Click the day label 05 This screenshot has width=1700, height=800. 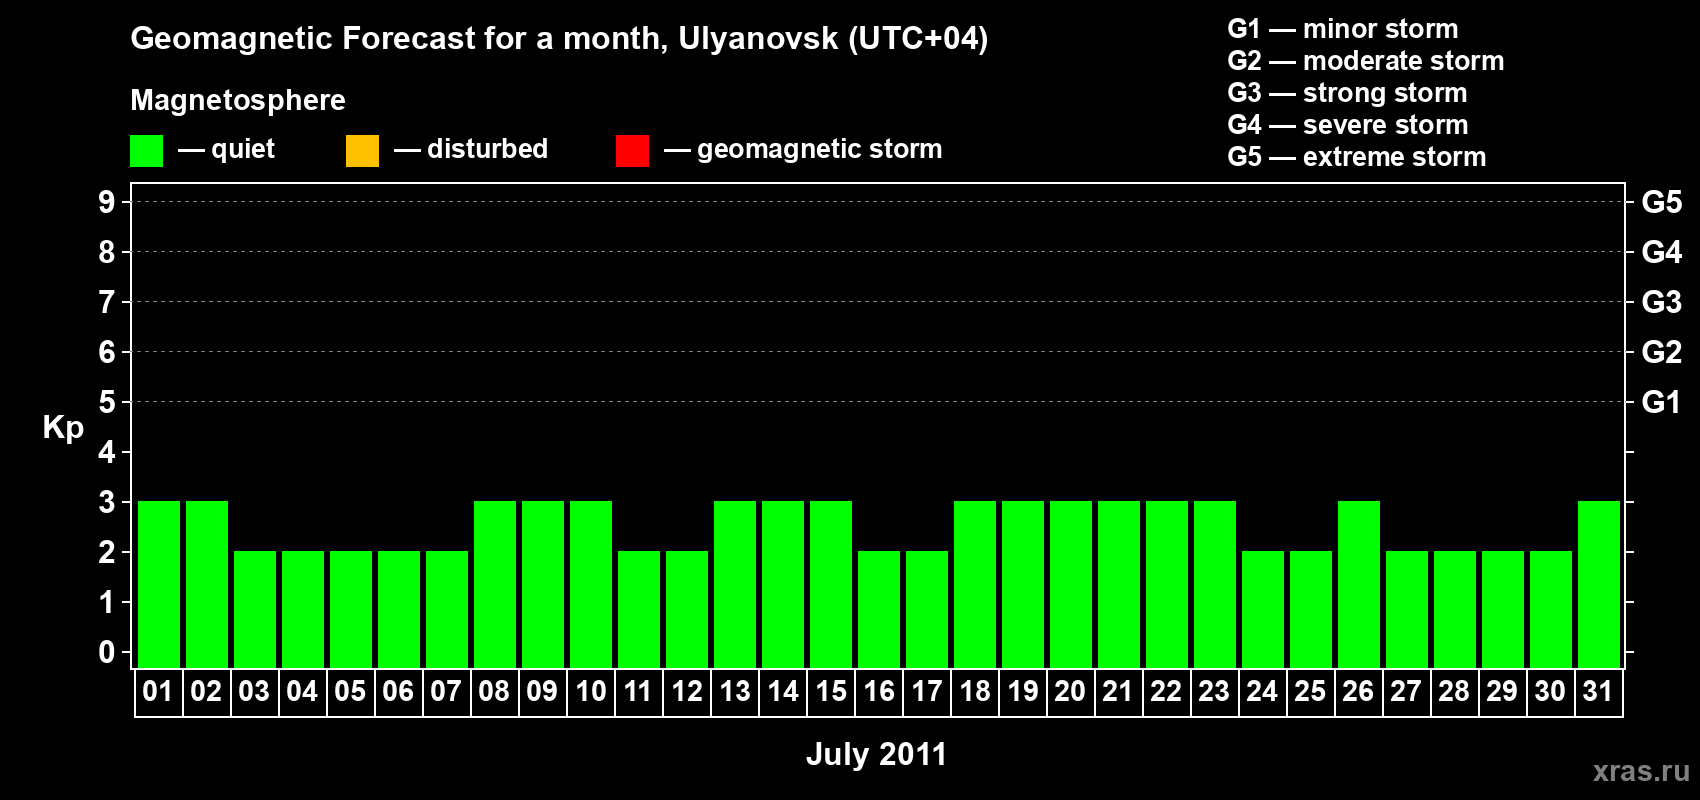pos(350,691)
